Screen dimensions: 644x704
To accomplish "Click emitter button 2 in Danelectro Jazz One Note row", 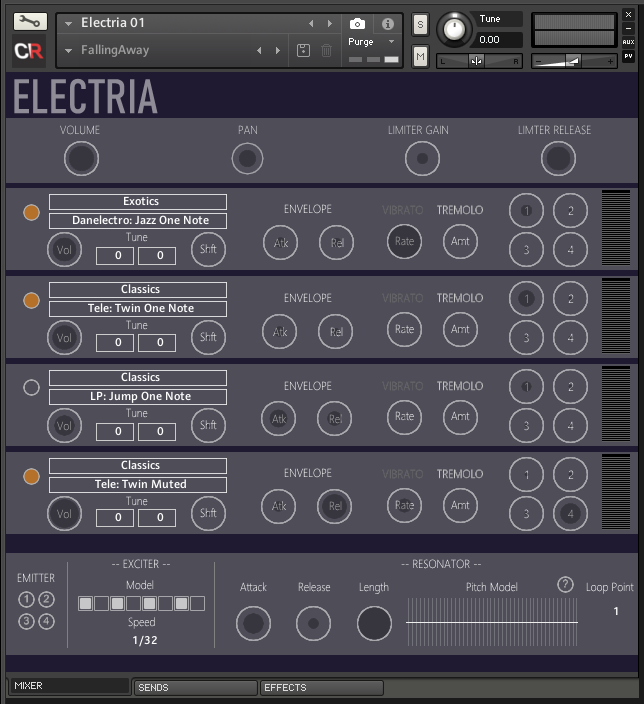I will click(x=570, y=211).
